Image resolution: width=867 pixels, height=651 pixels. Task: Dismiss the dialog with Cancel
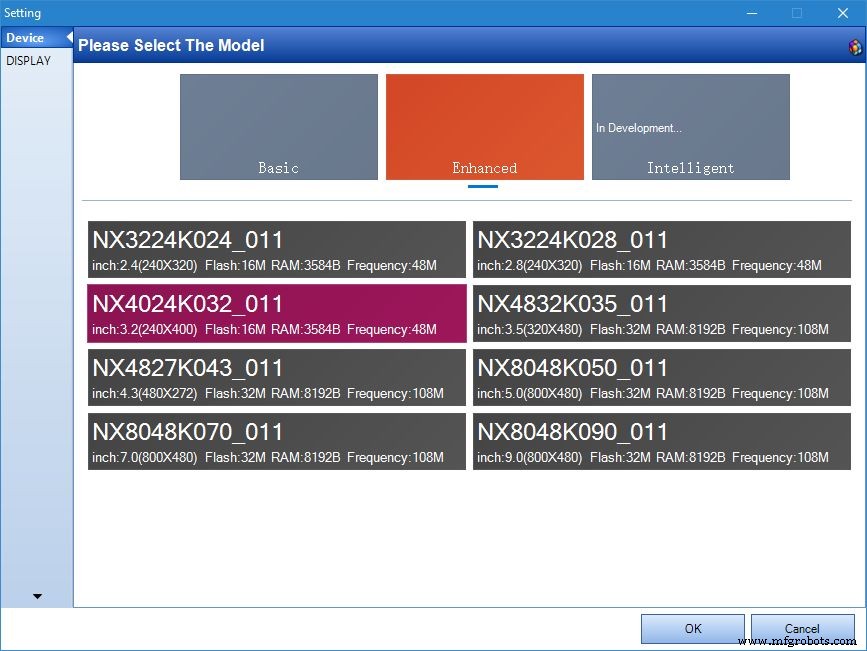(803, 628)
